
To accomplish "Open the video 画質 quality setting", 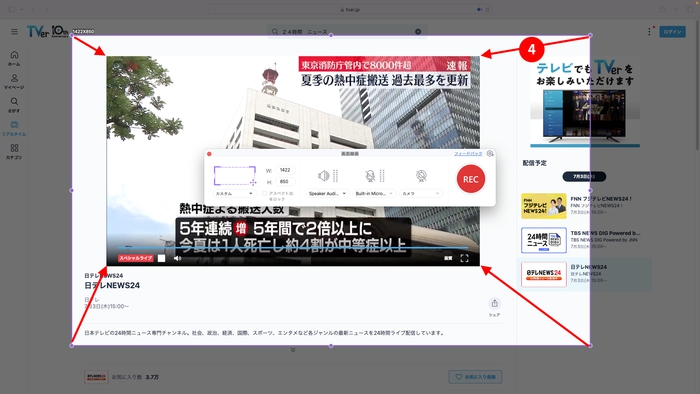I will 448,258.
